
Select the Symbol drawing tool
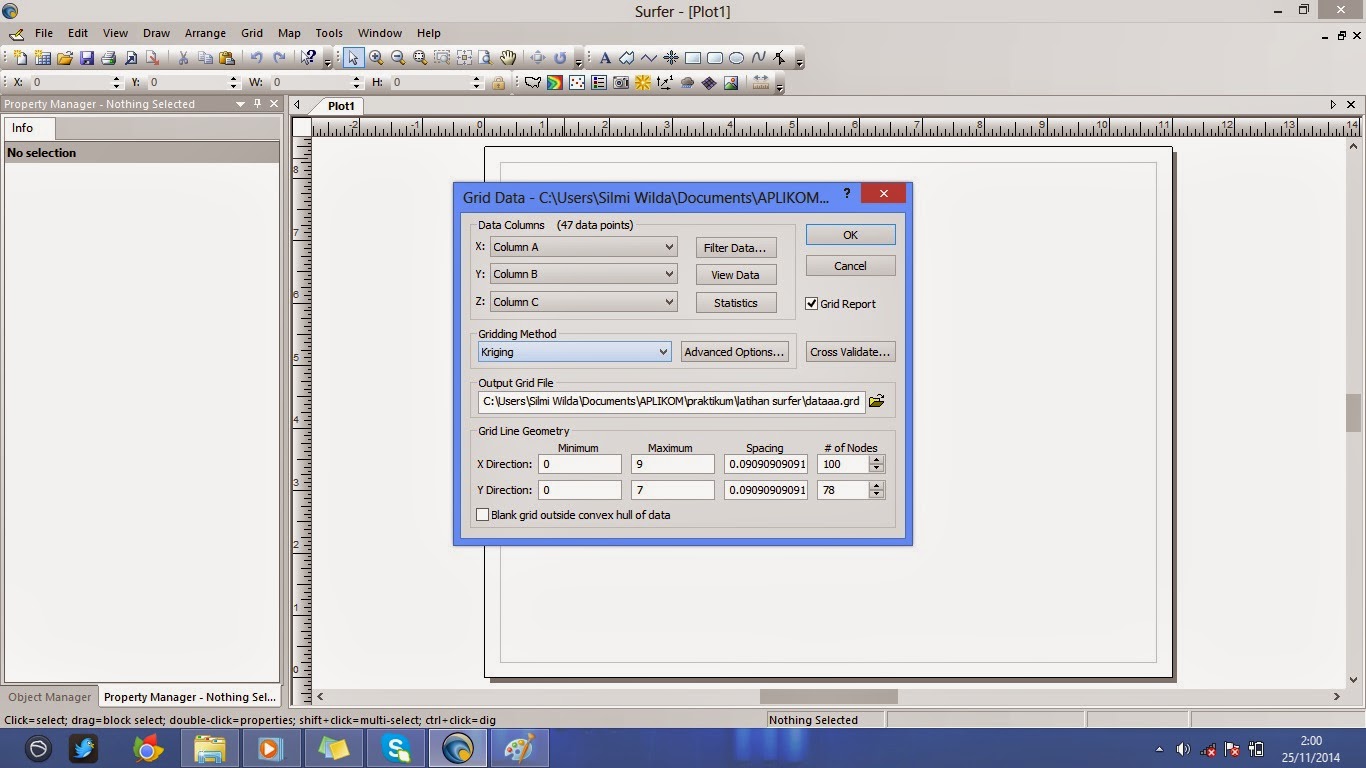(671, 58)
